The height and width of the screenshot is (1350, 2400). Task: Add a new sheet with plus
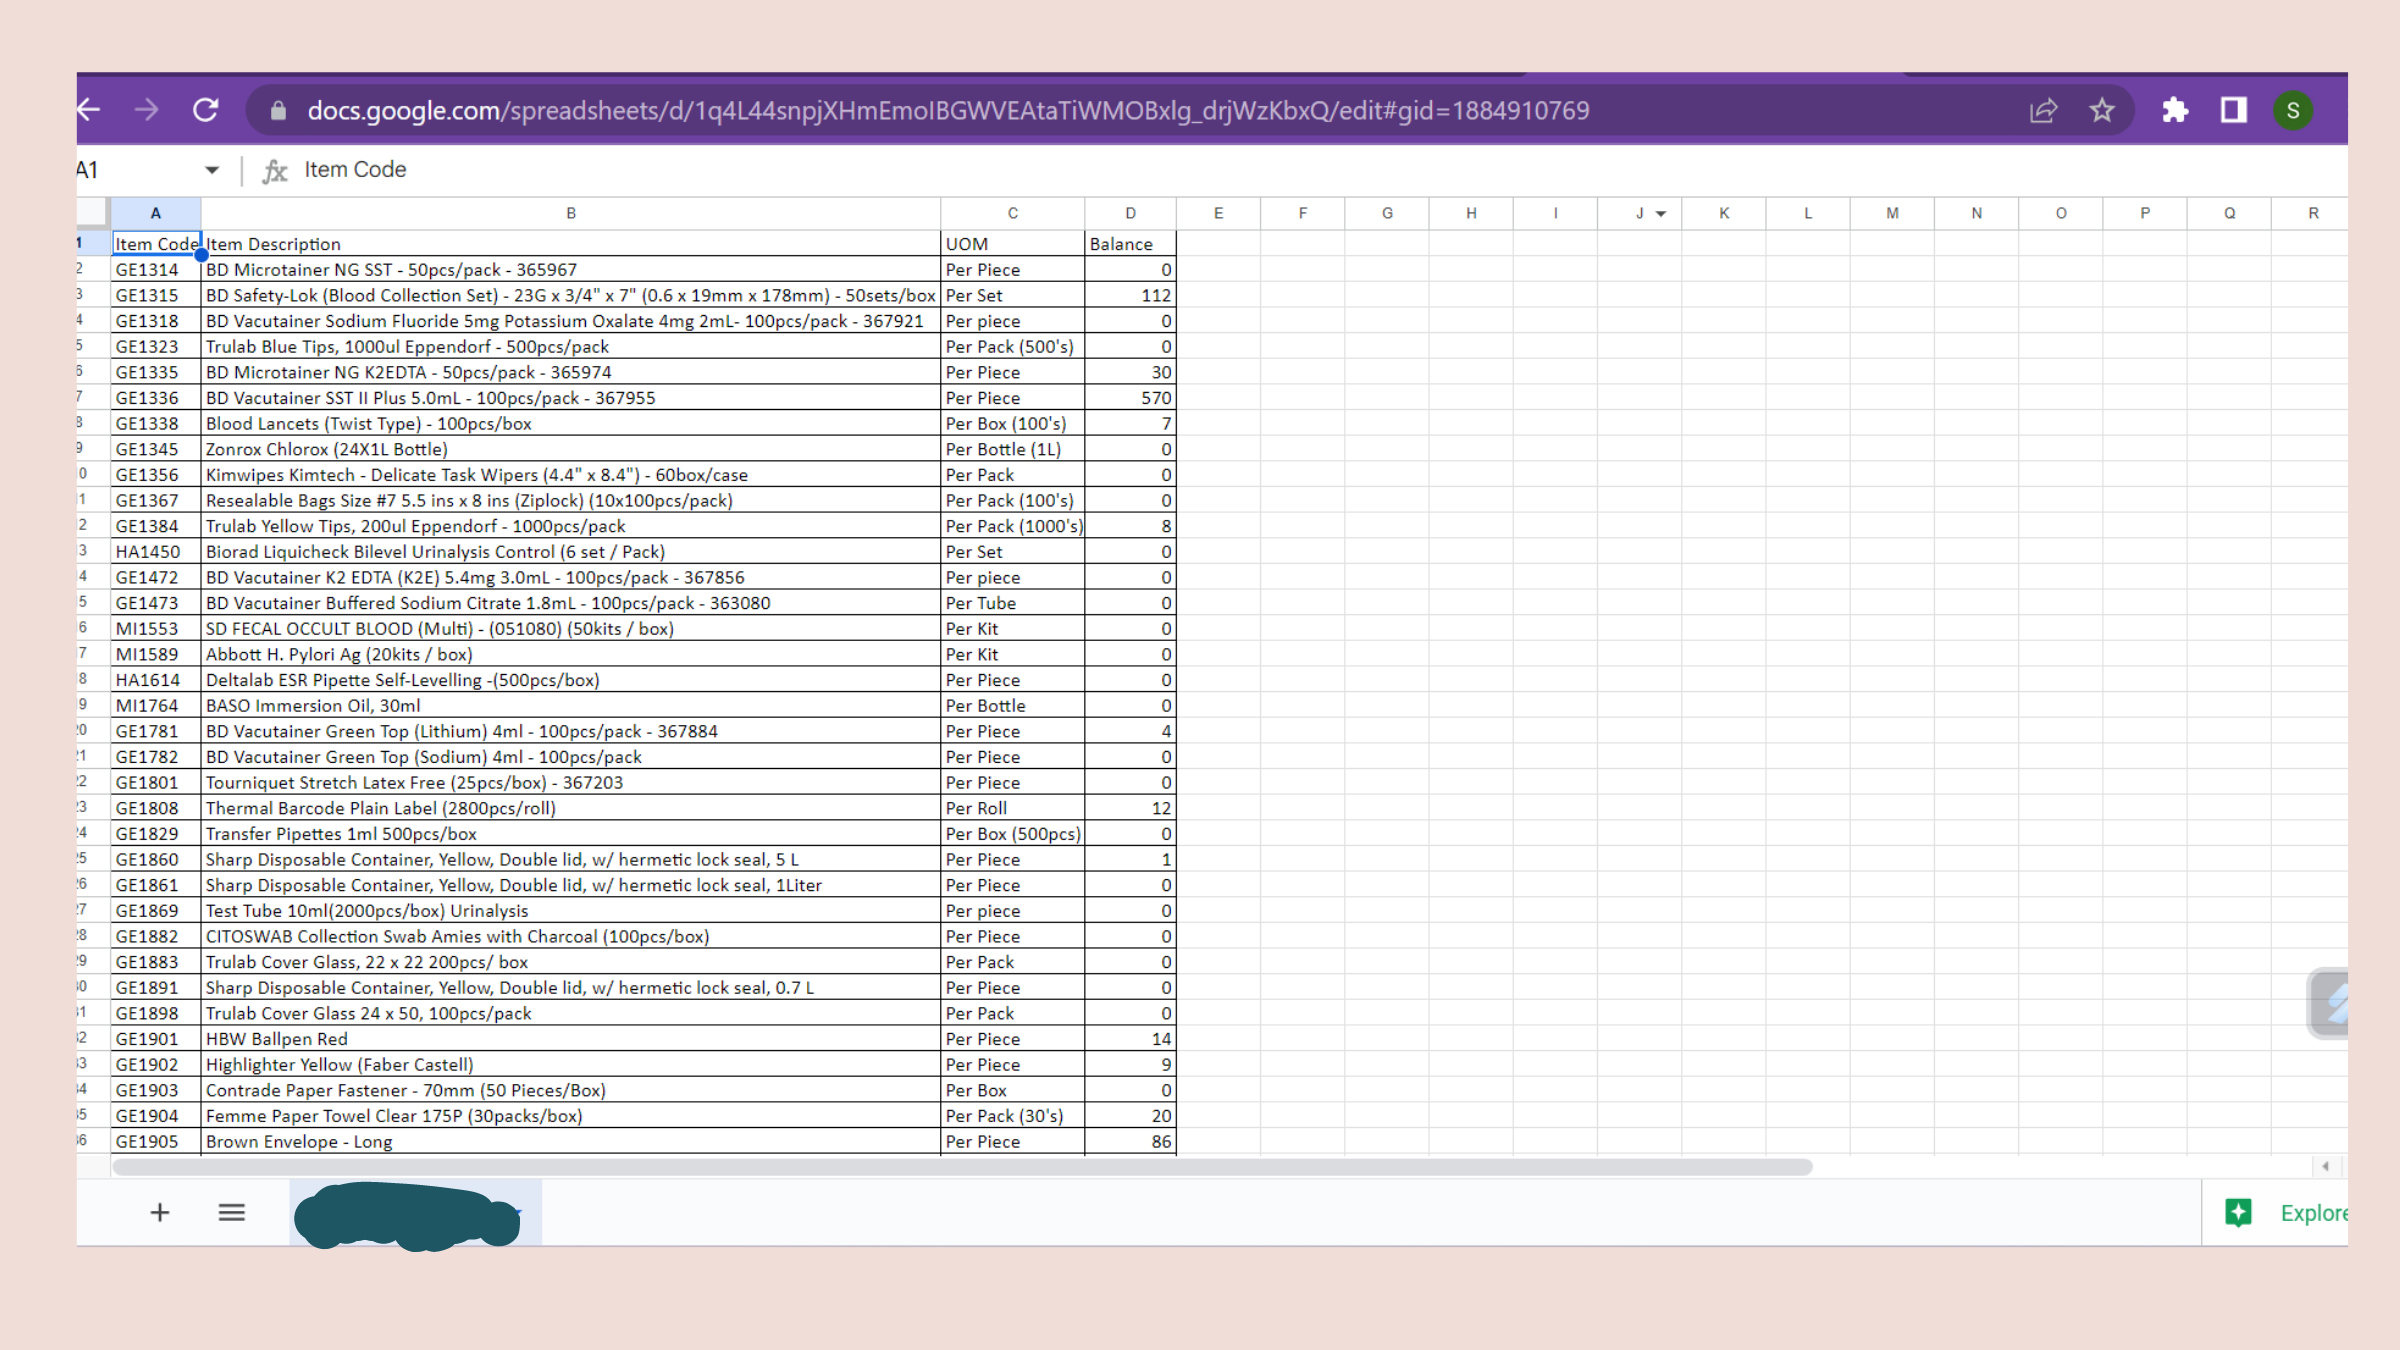click(160, 1213)
